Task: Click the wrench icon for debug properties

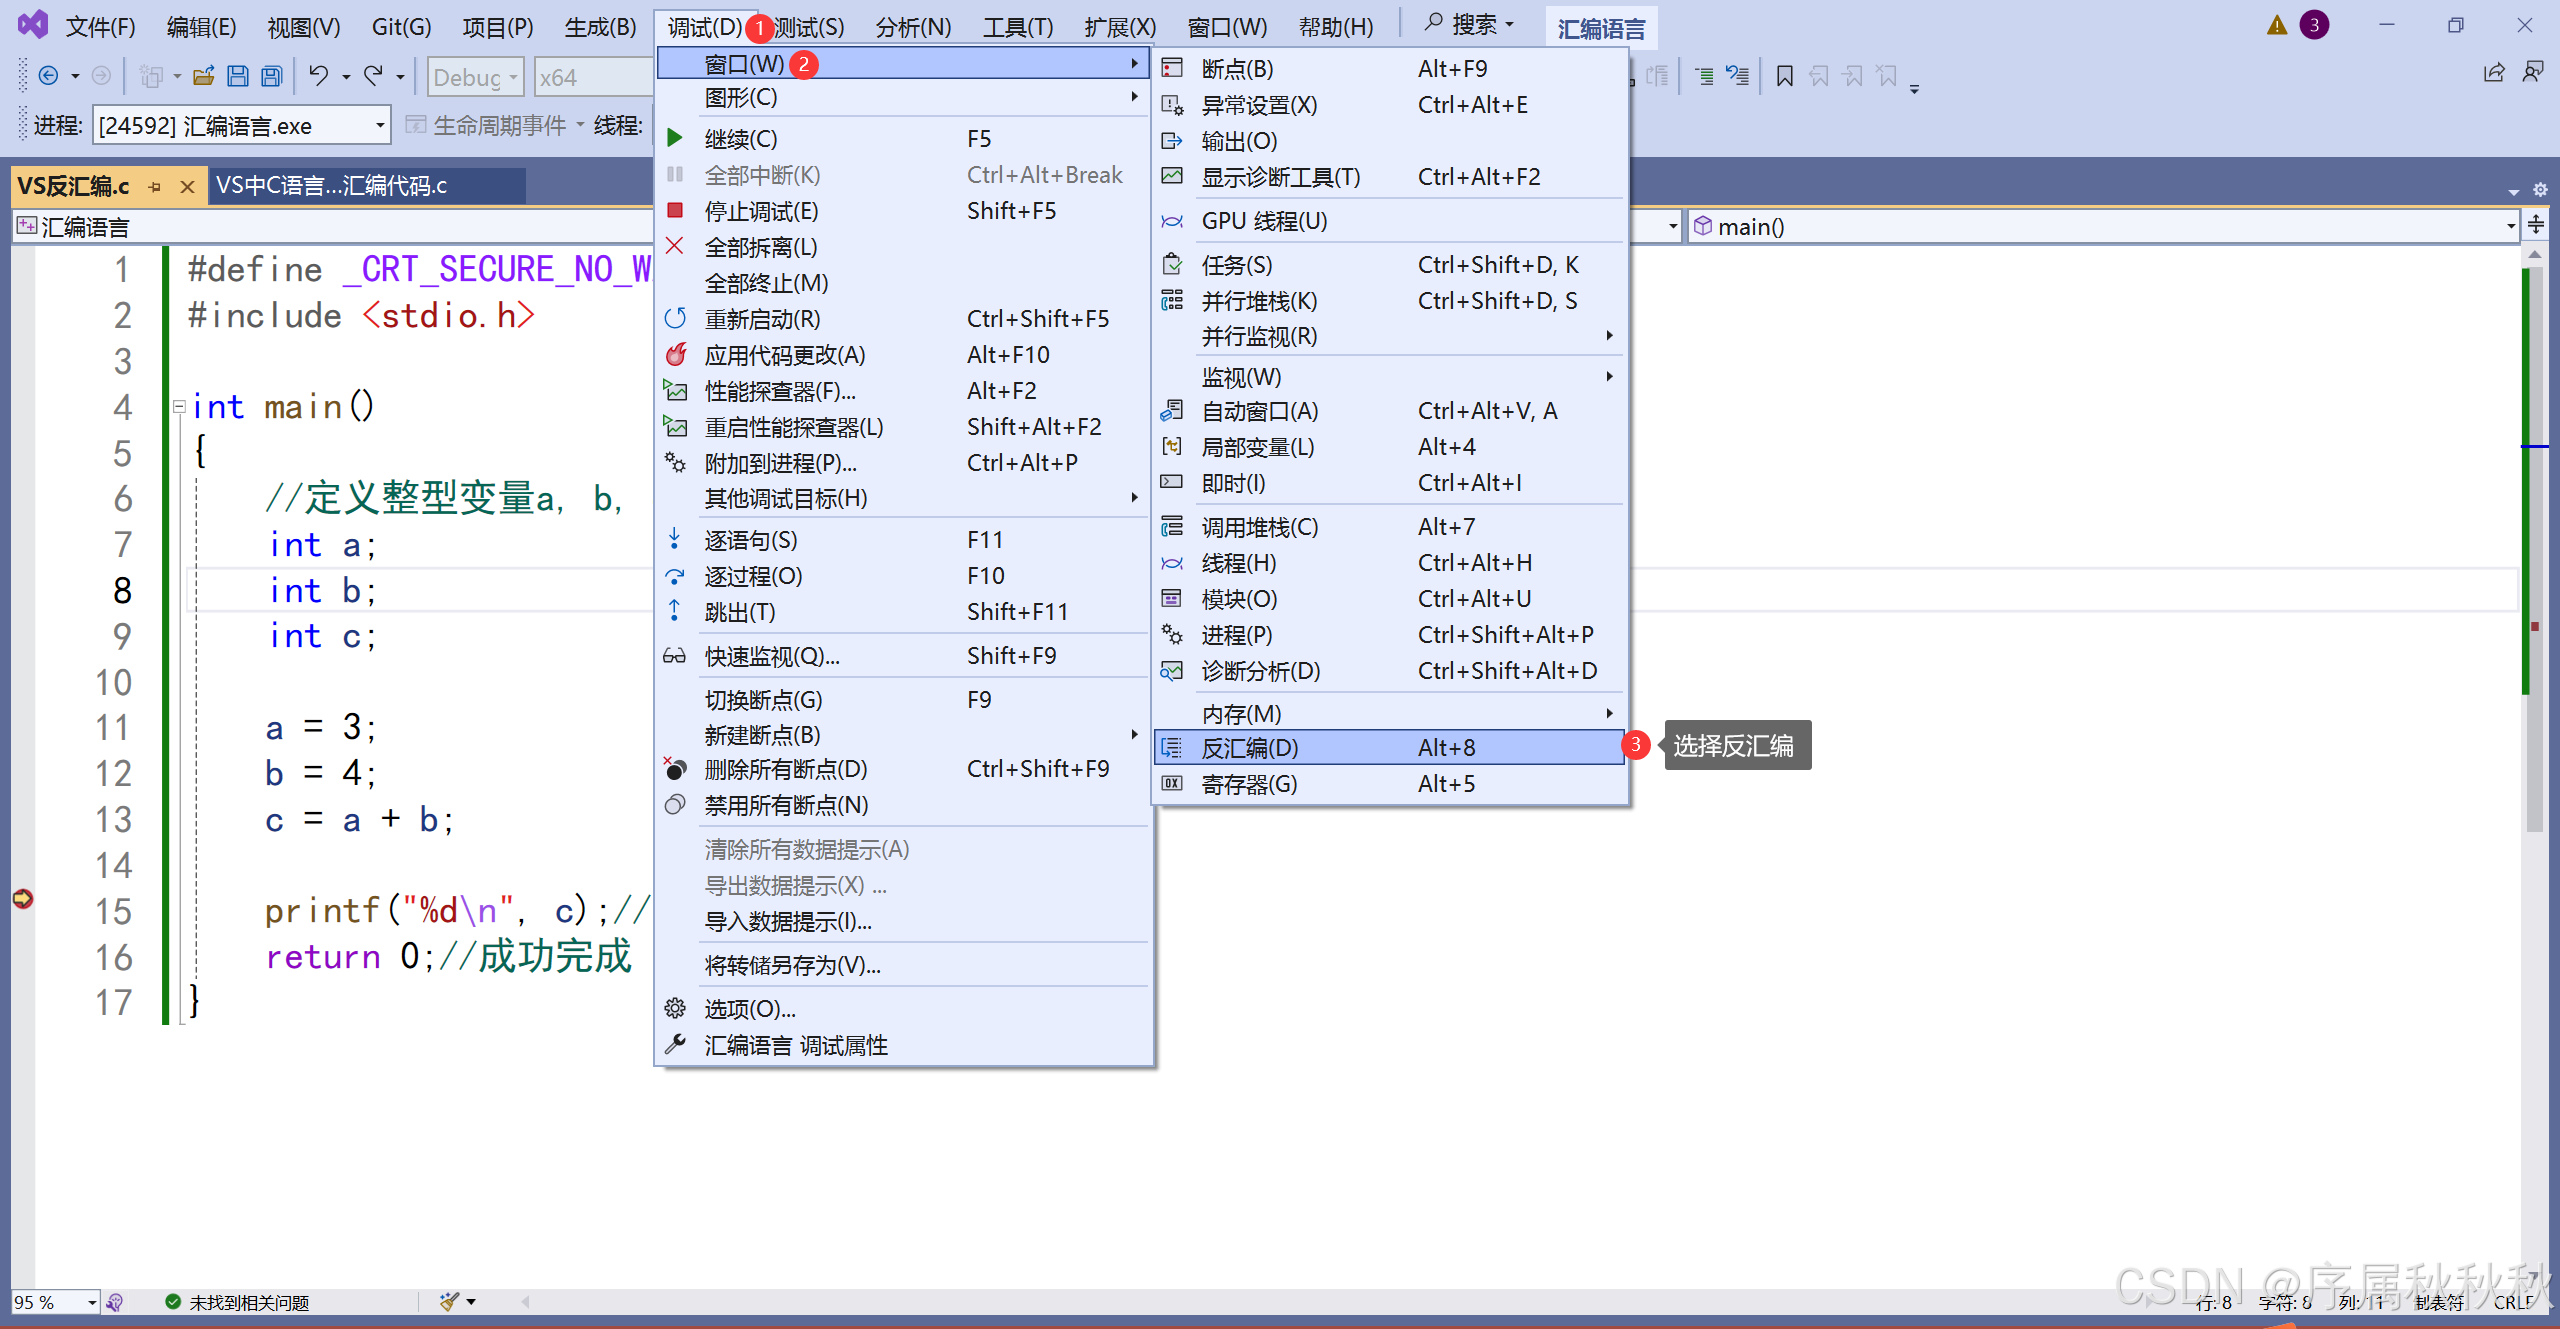Action: pos(675,1044)
